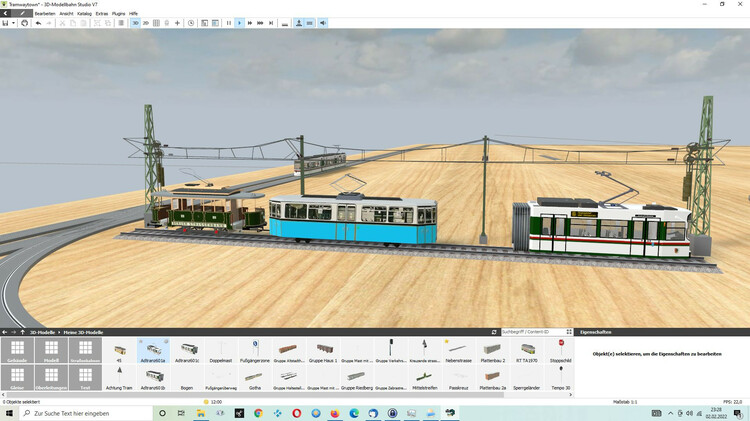Click the back chevron at top left
The image size is (750, 421).
coord(5,13)
